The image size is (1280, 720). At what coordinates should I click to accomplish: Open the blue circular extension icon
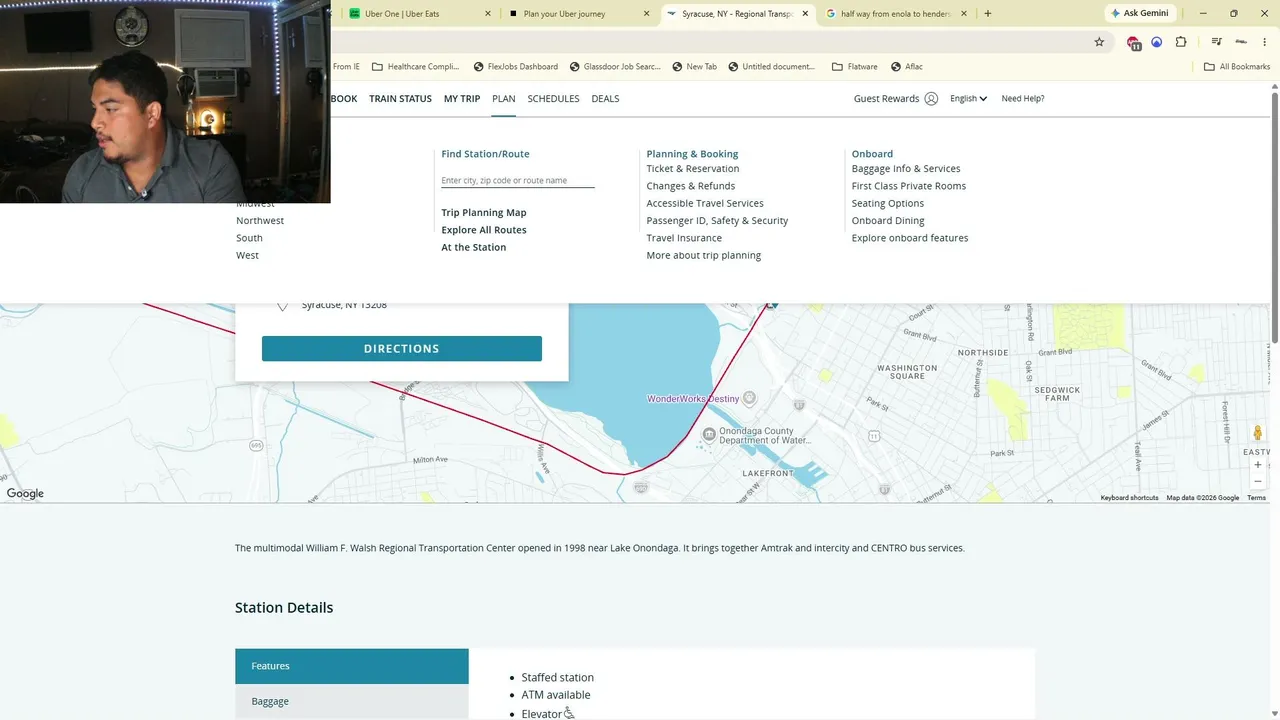(1157, 42)
